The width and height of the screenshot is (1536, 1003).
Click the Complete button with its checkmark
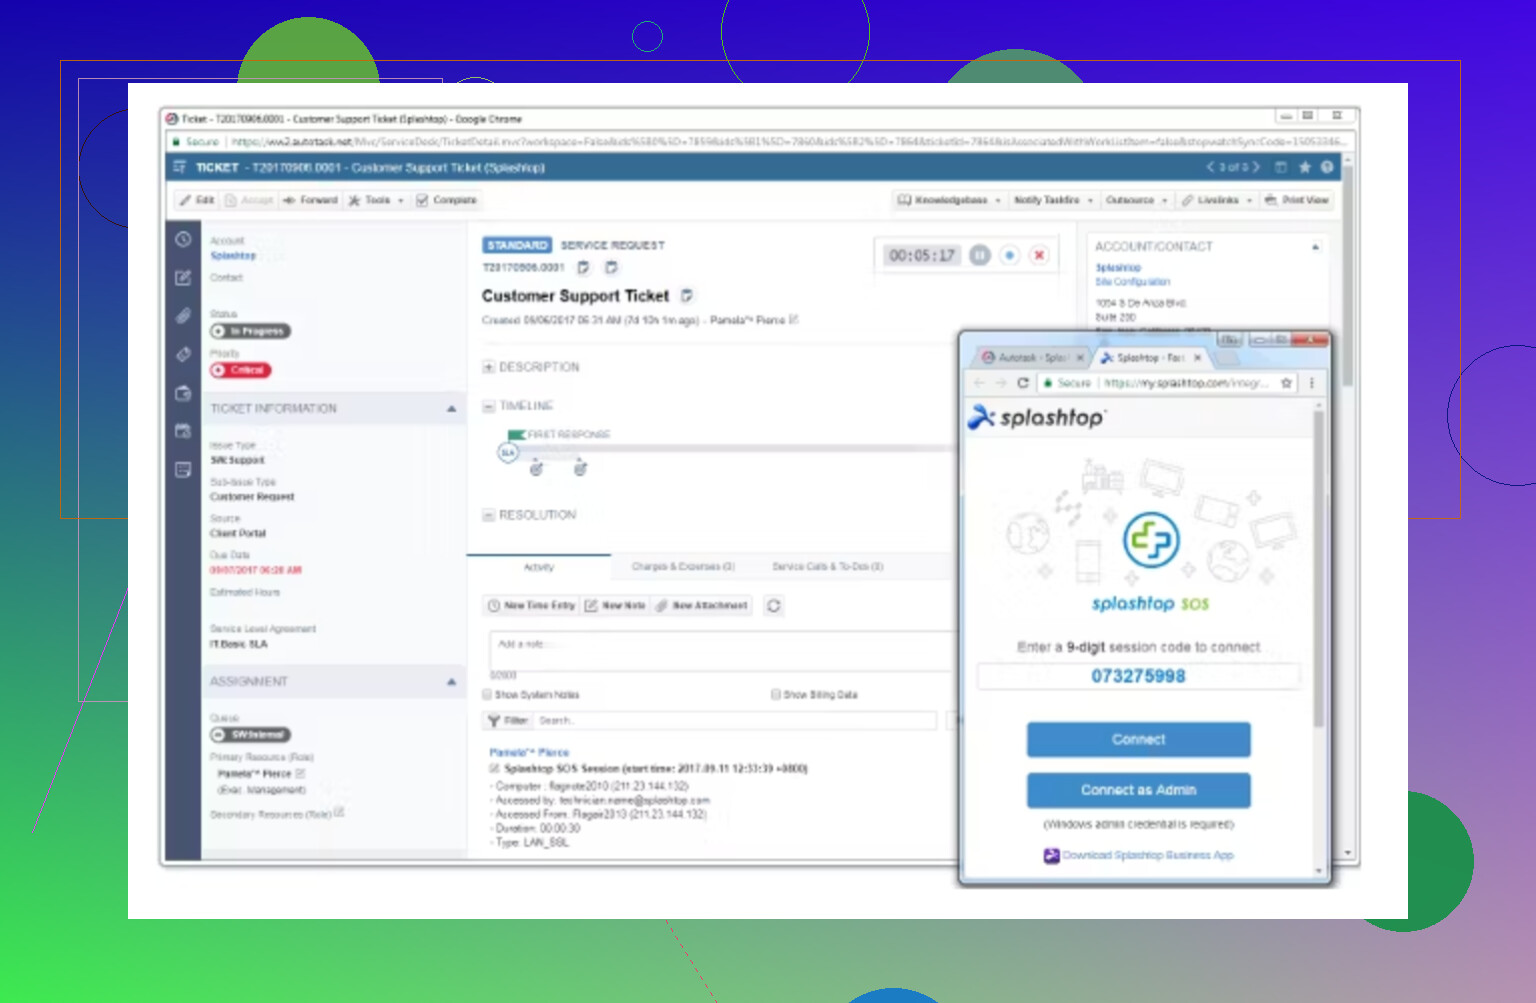click(x=446, y=200)
